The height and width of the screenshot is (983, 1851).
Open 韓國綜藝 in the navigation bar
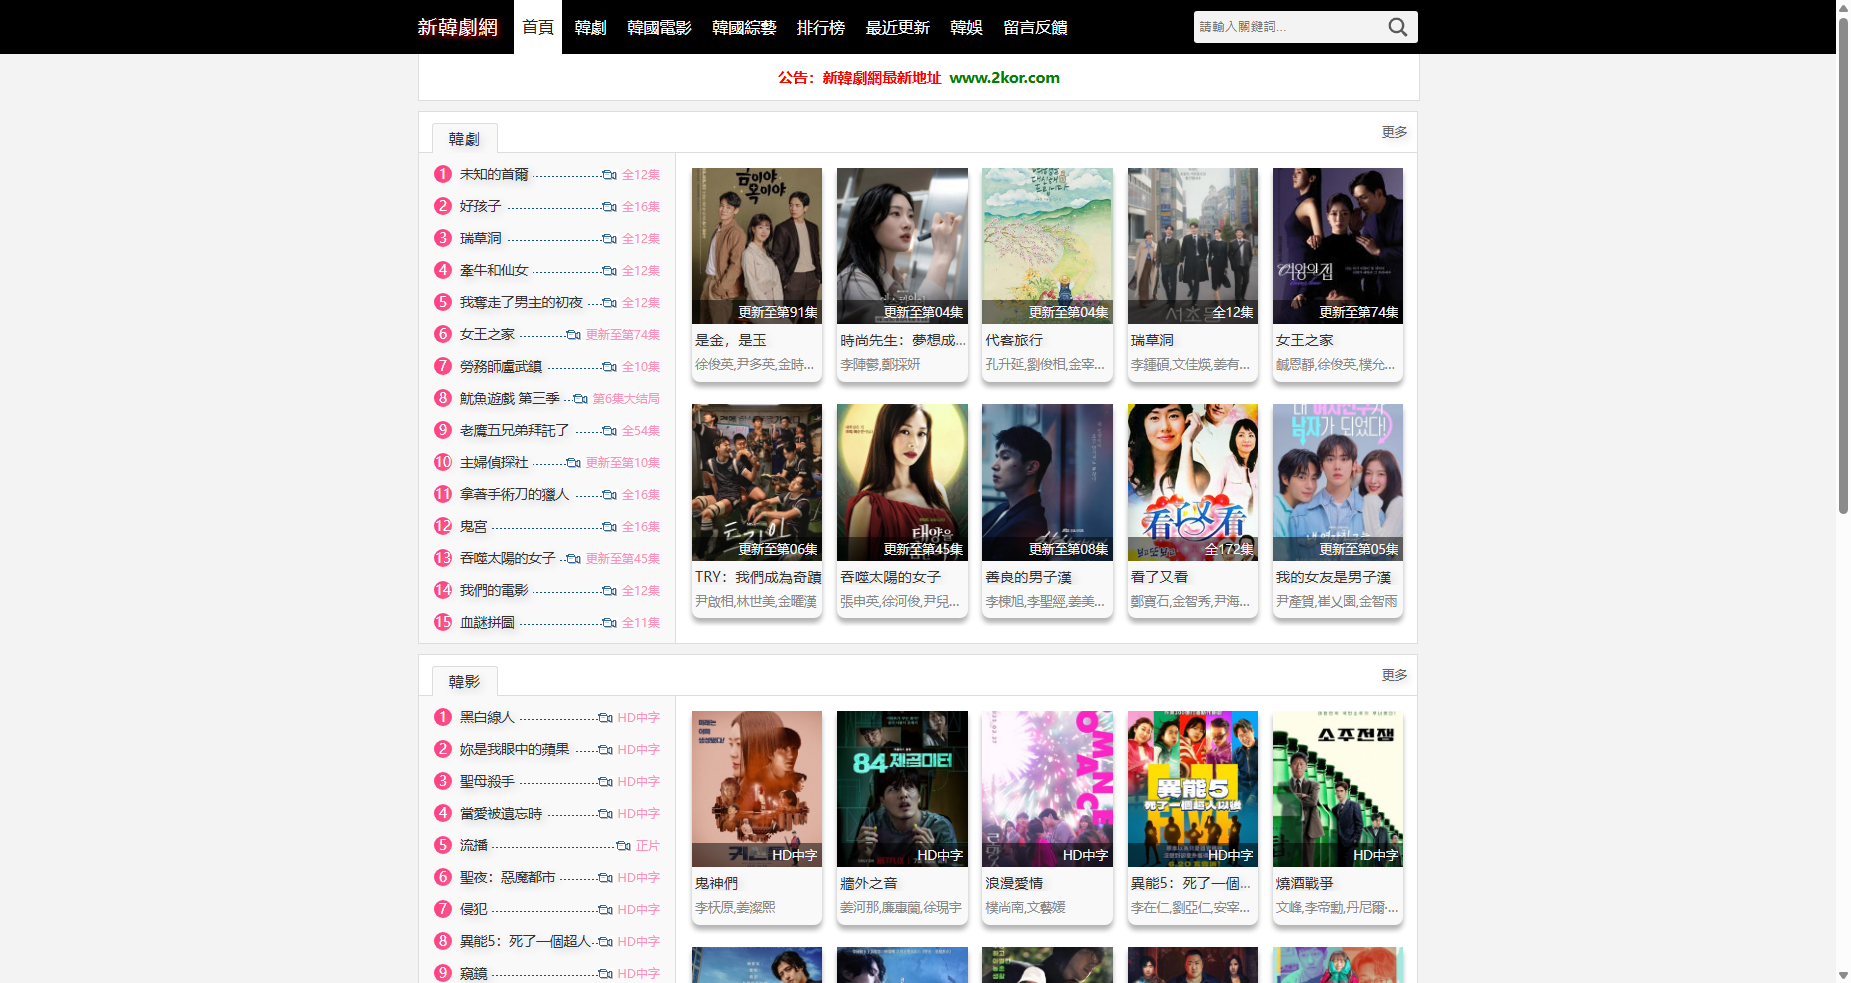(x=744, y=27)
